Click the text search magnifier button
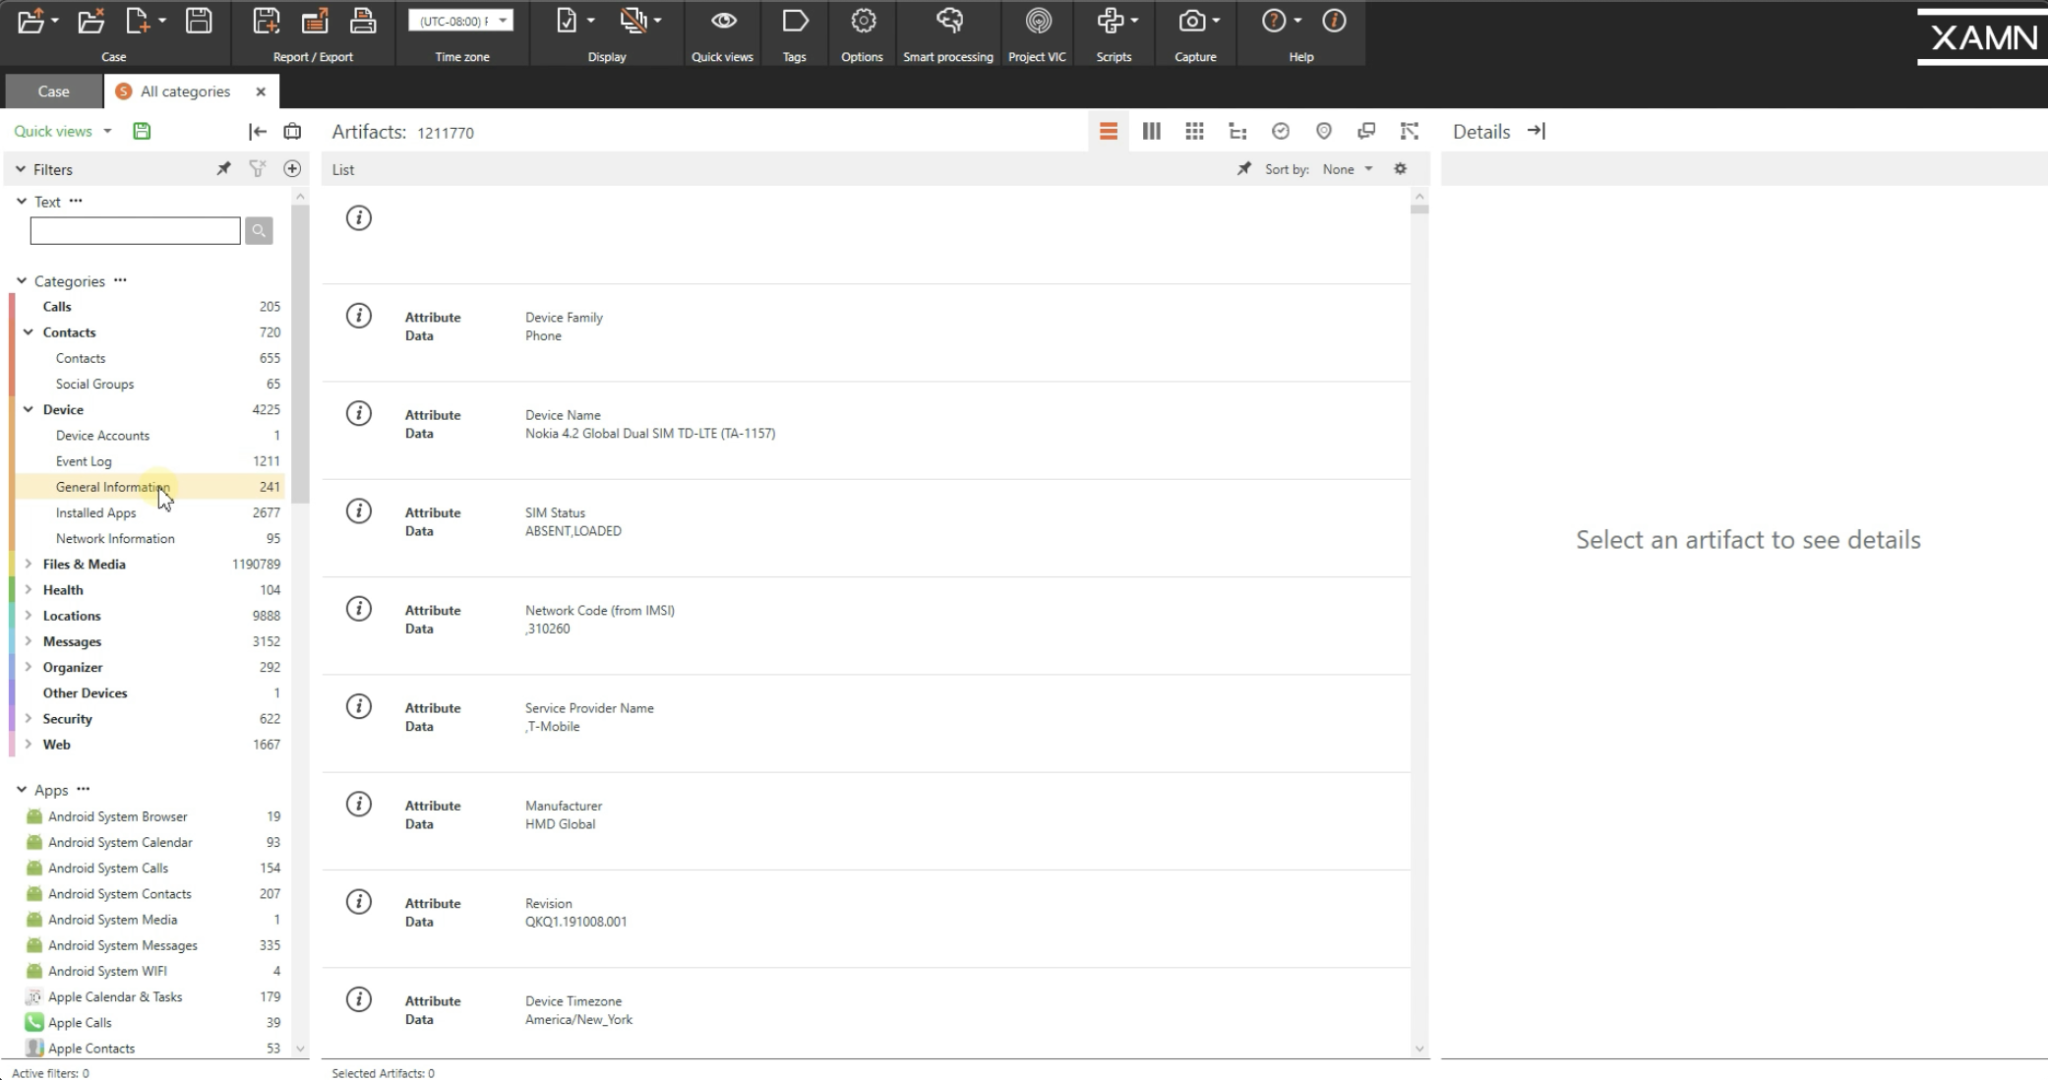2048x1080 pixels. [x=259, y=231]
